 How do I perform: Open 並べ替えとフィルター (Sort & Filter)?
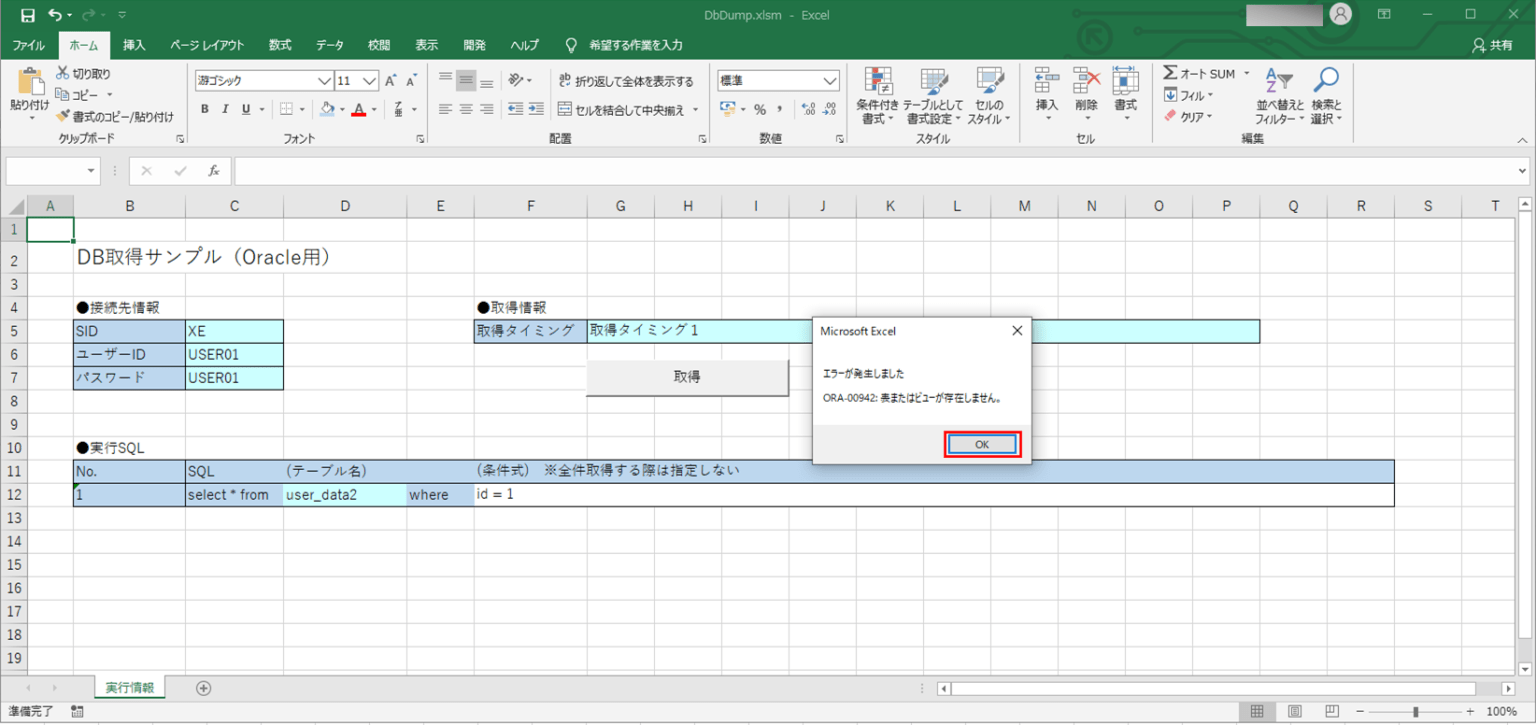pos(1280,97)
